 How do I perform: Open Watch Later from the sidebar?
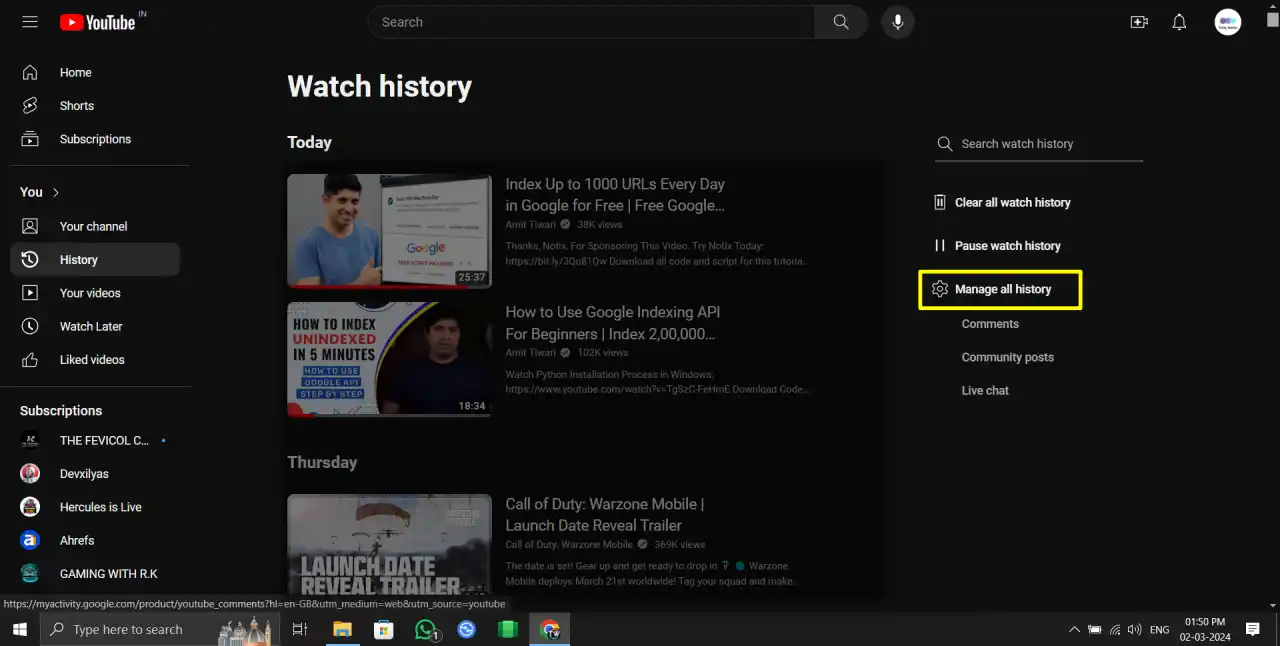[x=91, y=326]
